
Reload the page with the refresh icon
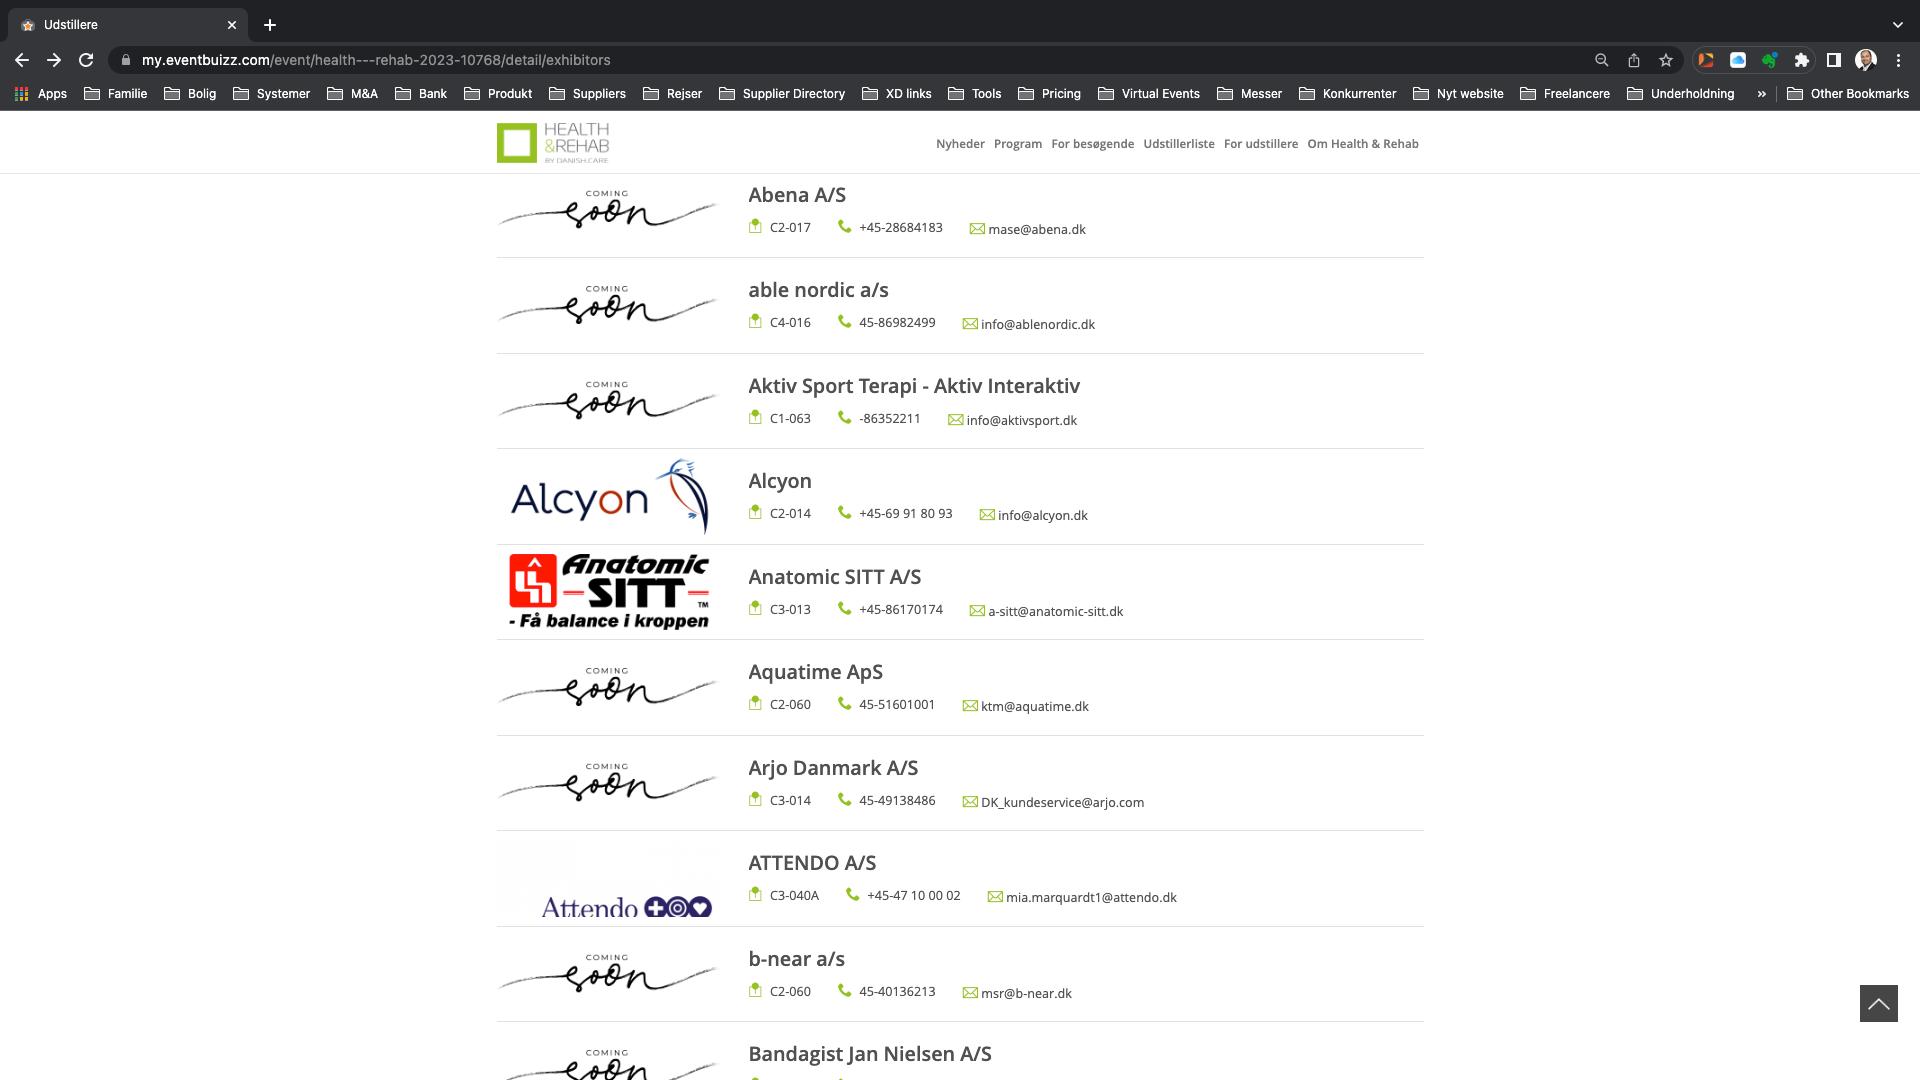click(86, 60)
